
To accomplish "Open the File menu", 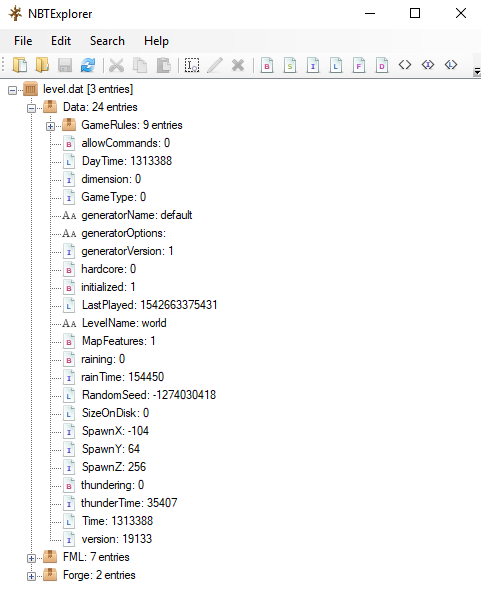I will tap(23, 41).
